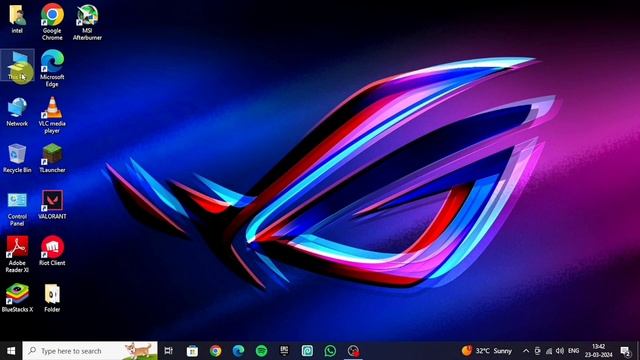
Task: Switch the ENG input language indicator
Action: (573, 351)
